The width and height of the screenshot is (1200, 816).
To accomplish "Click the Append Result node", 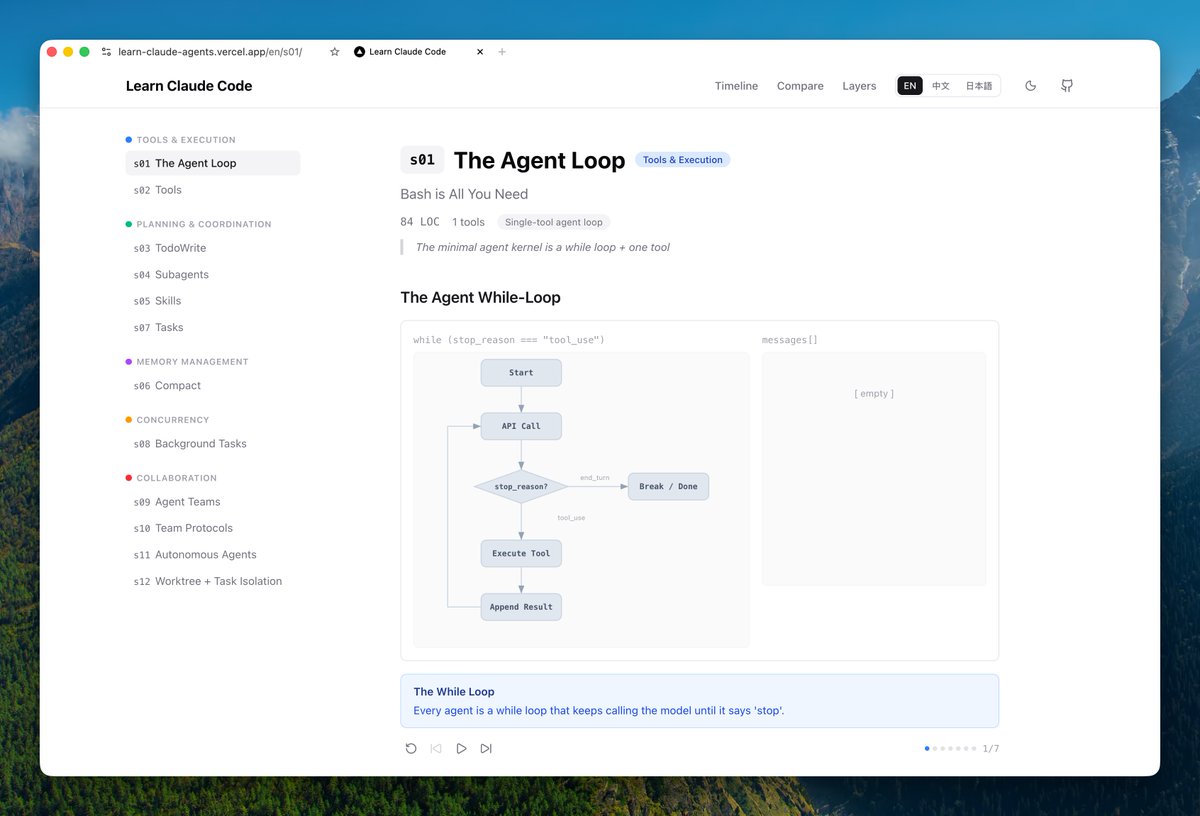I will coord(521,607).
